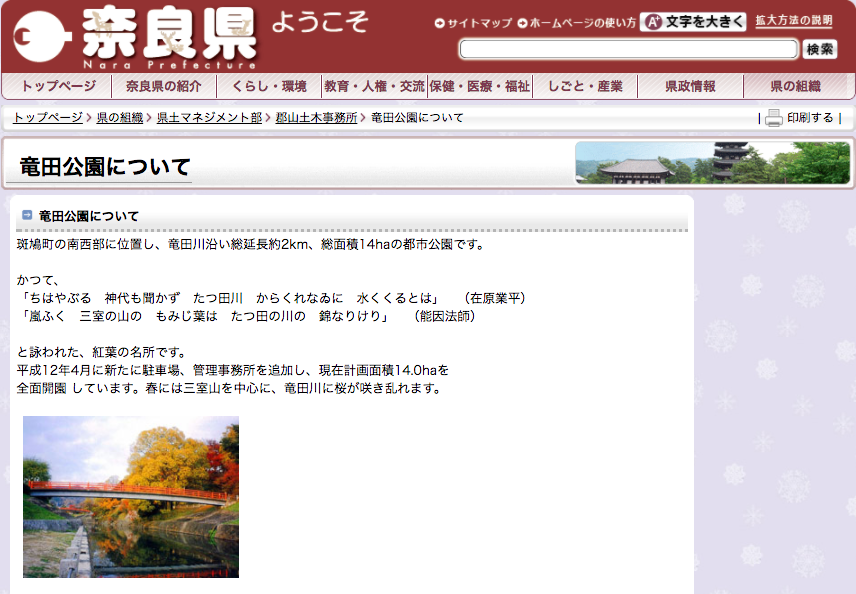Screen dimensions: 856x594
Task: Click the line beginning 平成12年4月に新たに駐車場
Action: click(233, 370)
